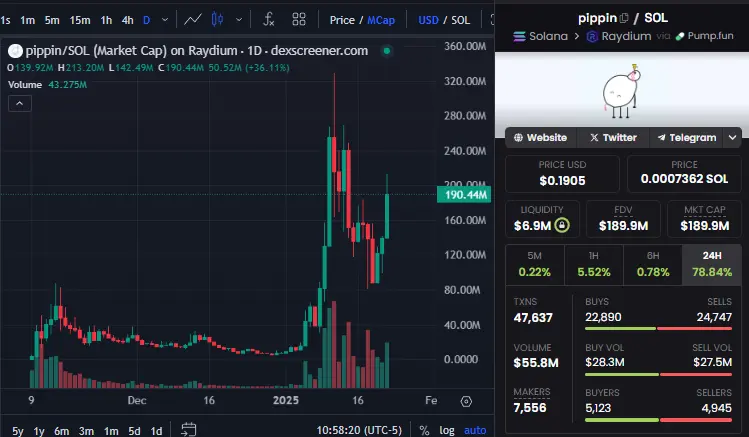Click the Volume 43.275M indicator legend
The height and width of the screenshot is (437, 749).
tap(47, 85)
